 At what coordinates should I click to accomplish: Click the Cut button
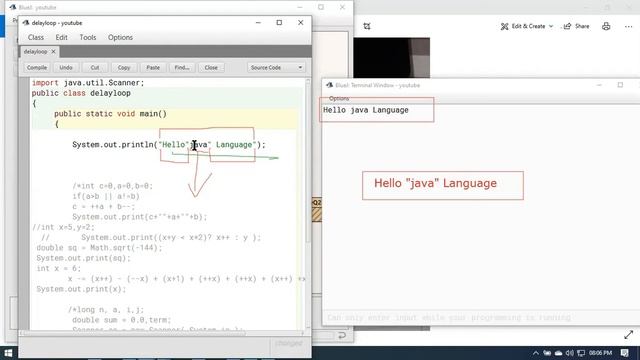[95, 67]
